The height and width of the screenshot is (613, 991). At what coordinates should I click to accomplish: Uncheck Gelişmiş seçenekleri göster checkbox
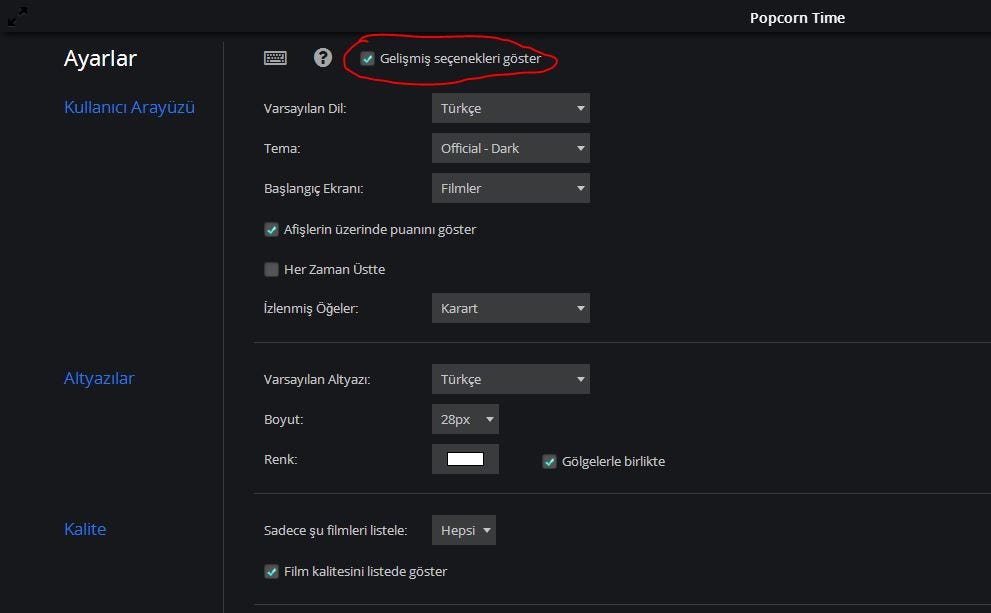pyautogui.click(x=367, y=59)
